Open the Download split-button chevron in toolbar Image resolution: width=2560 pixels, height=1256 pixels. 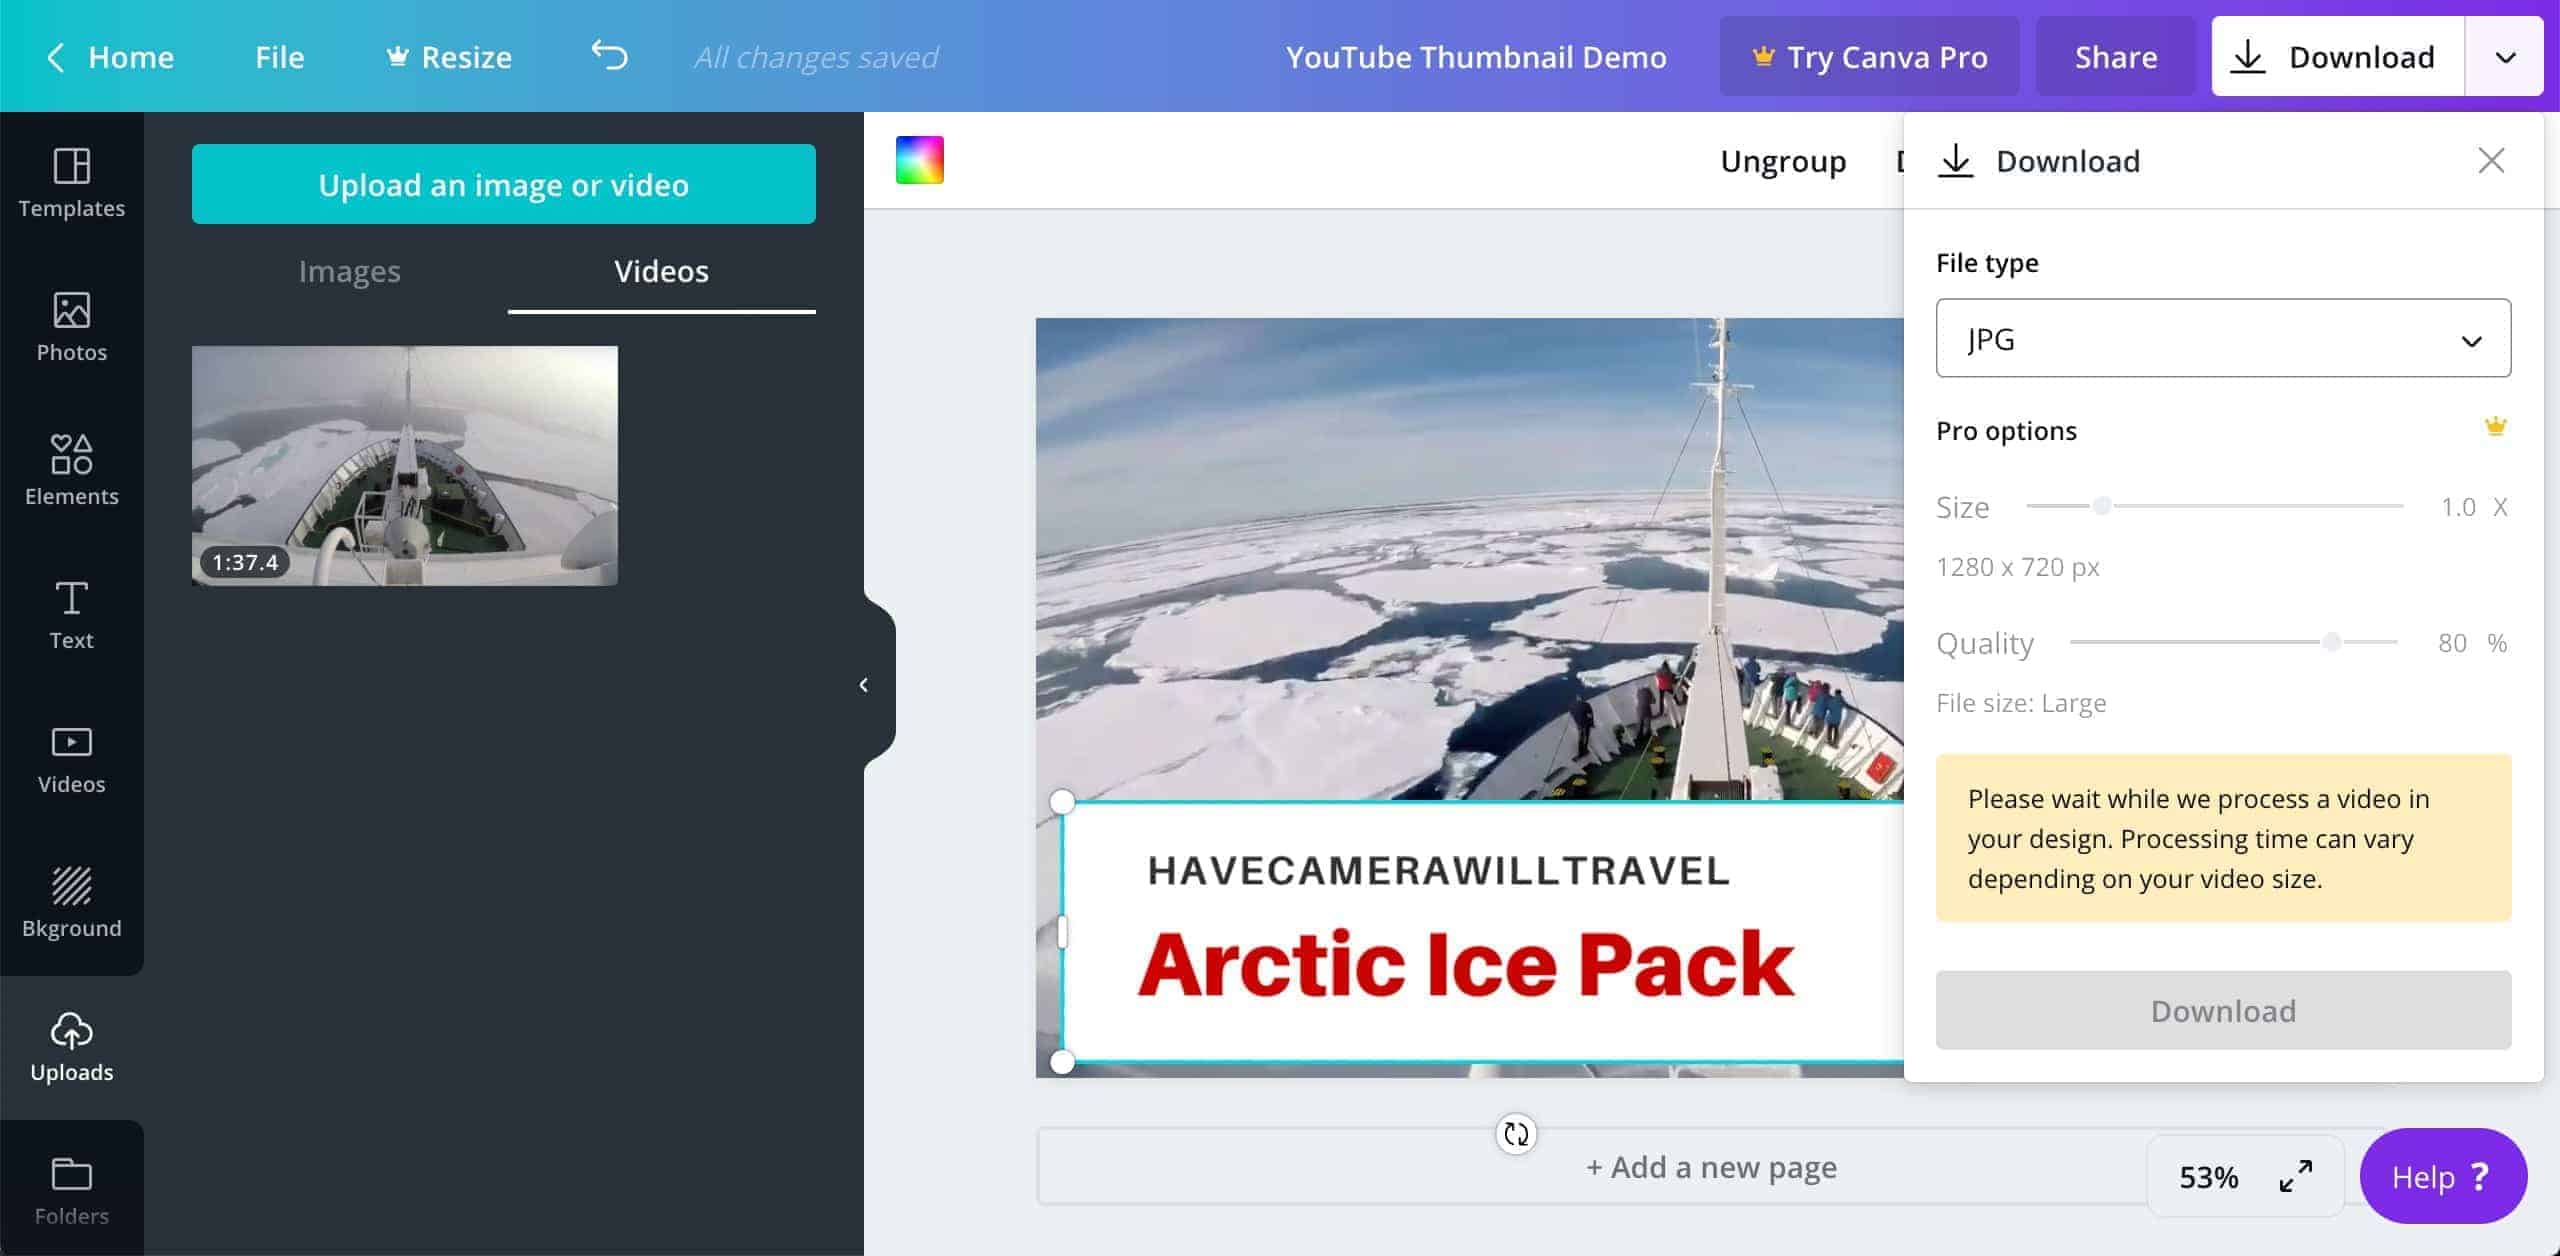[x=2504, y=56]
